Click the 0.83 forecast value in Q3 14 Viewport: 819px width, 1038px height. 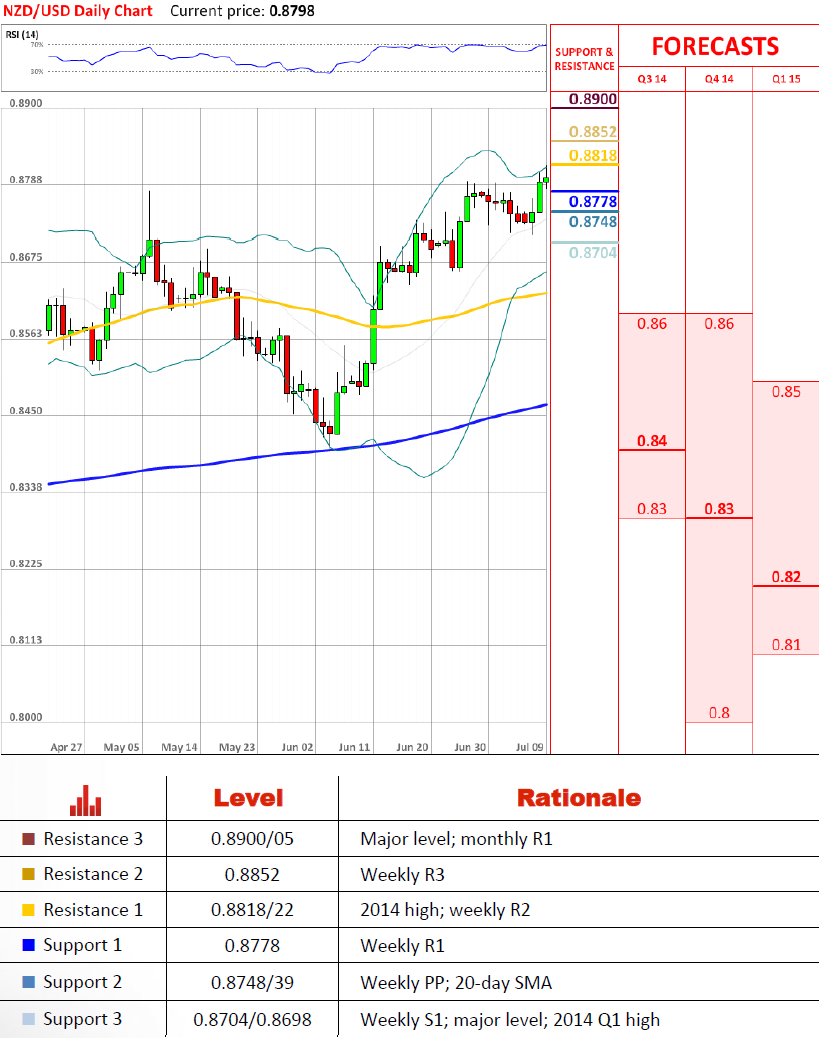[652, 509]
